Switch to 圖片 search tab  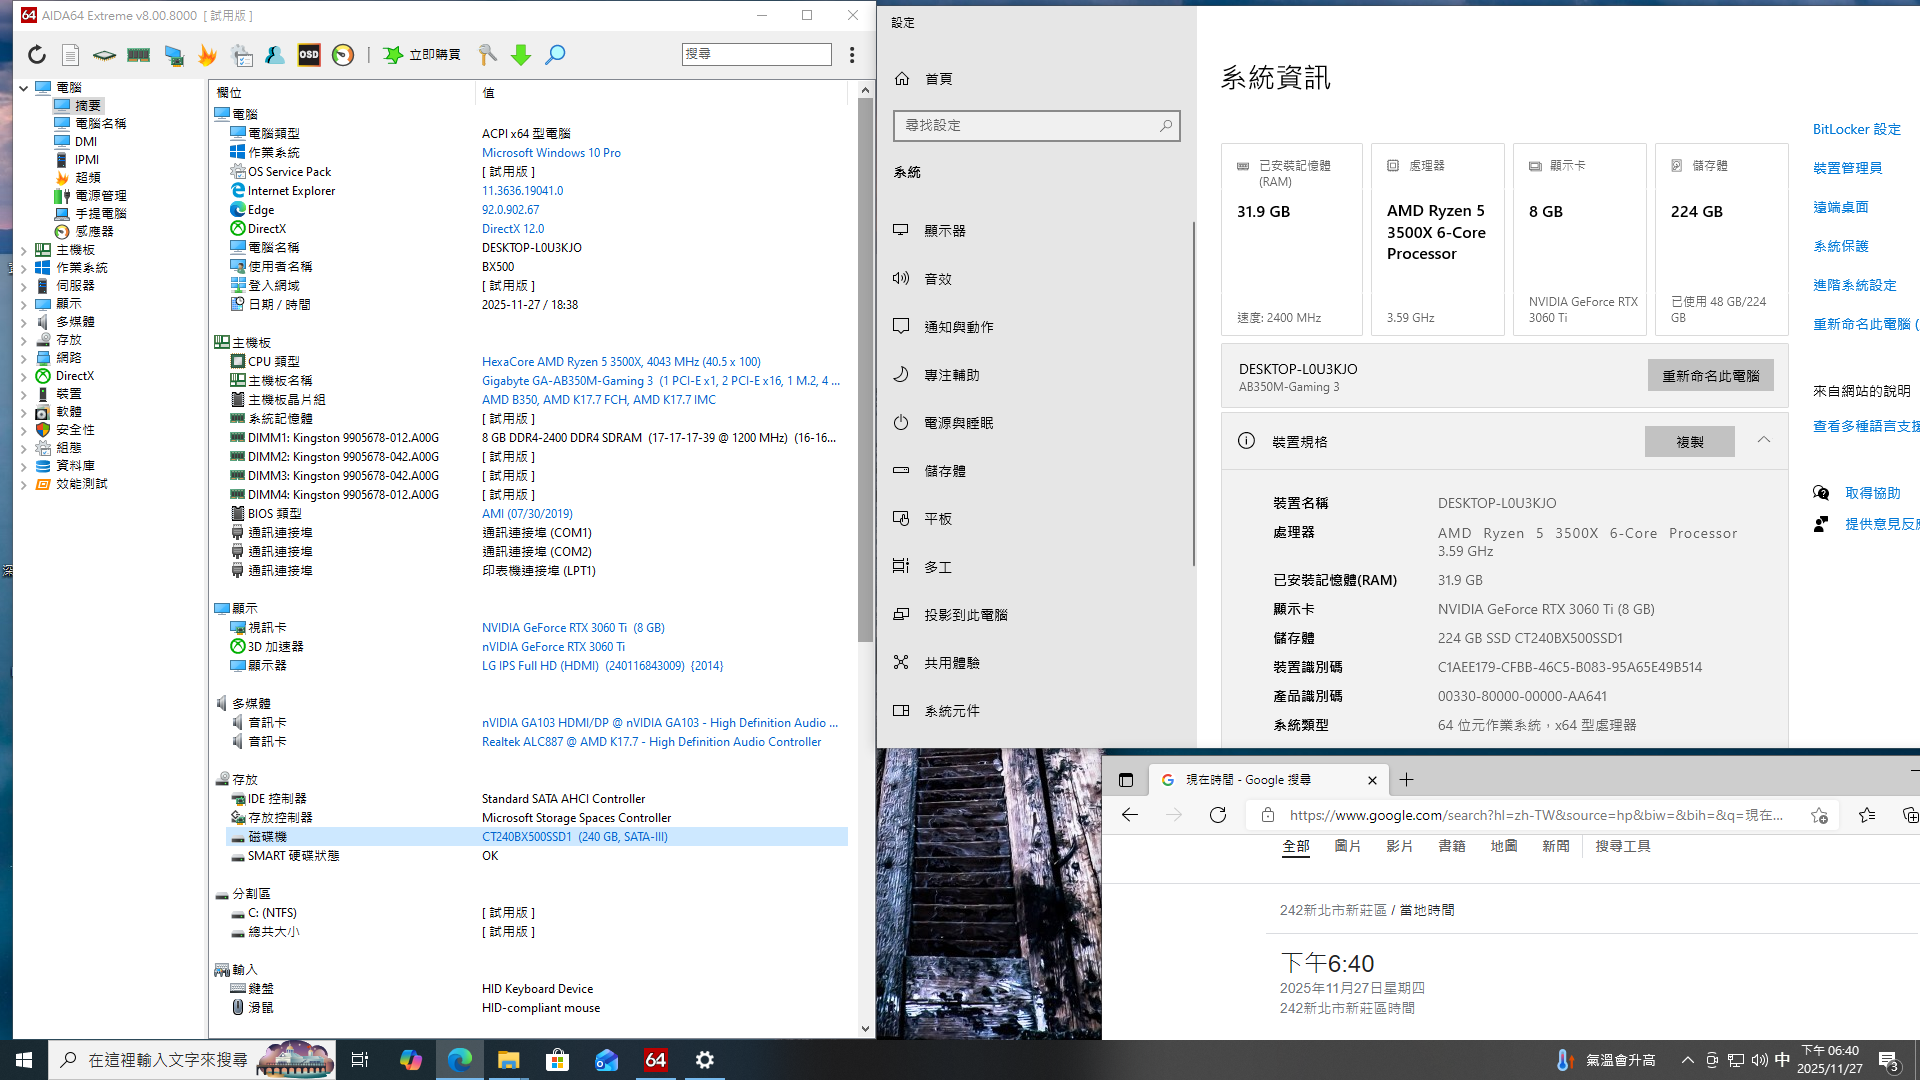coord(1347,846)
